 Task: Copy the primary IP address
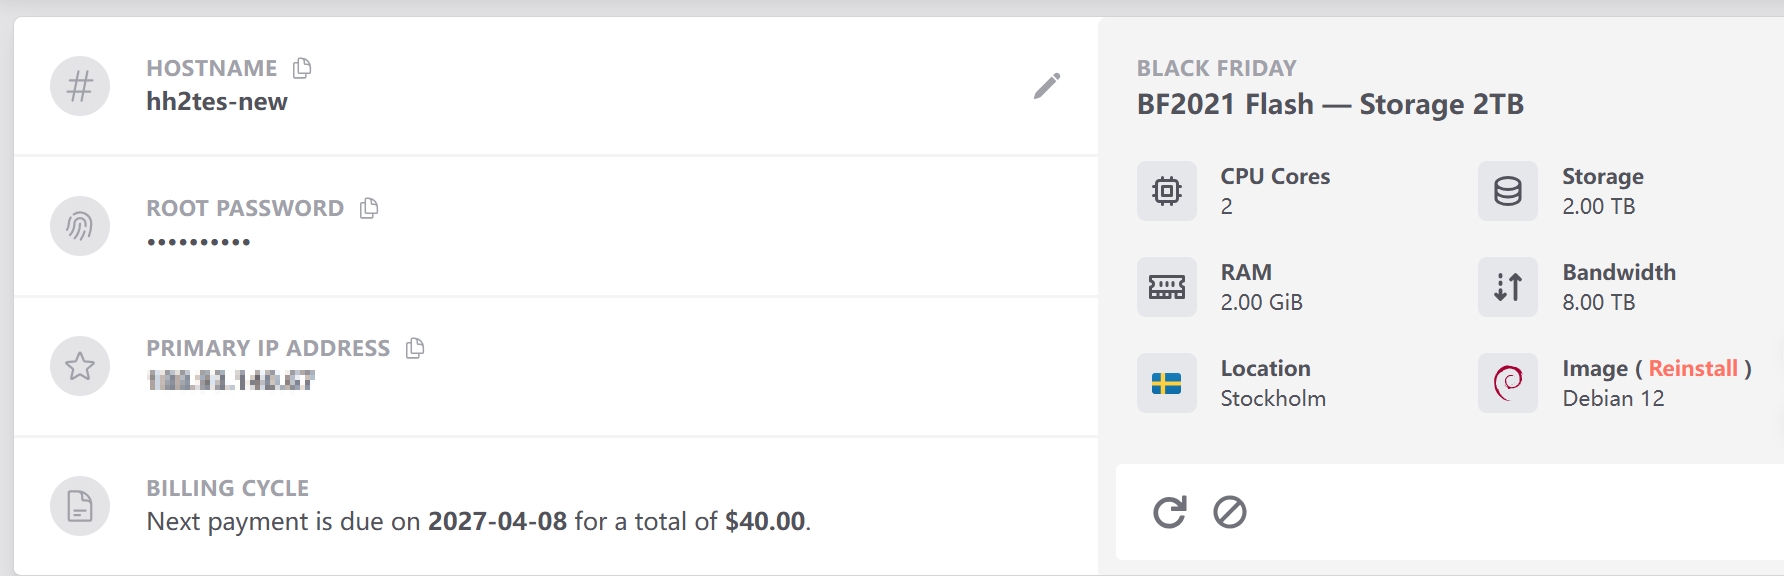[415, 348]
